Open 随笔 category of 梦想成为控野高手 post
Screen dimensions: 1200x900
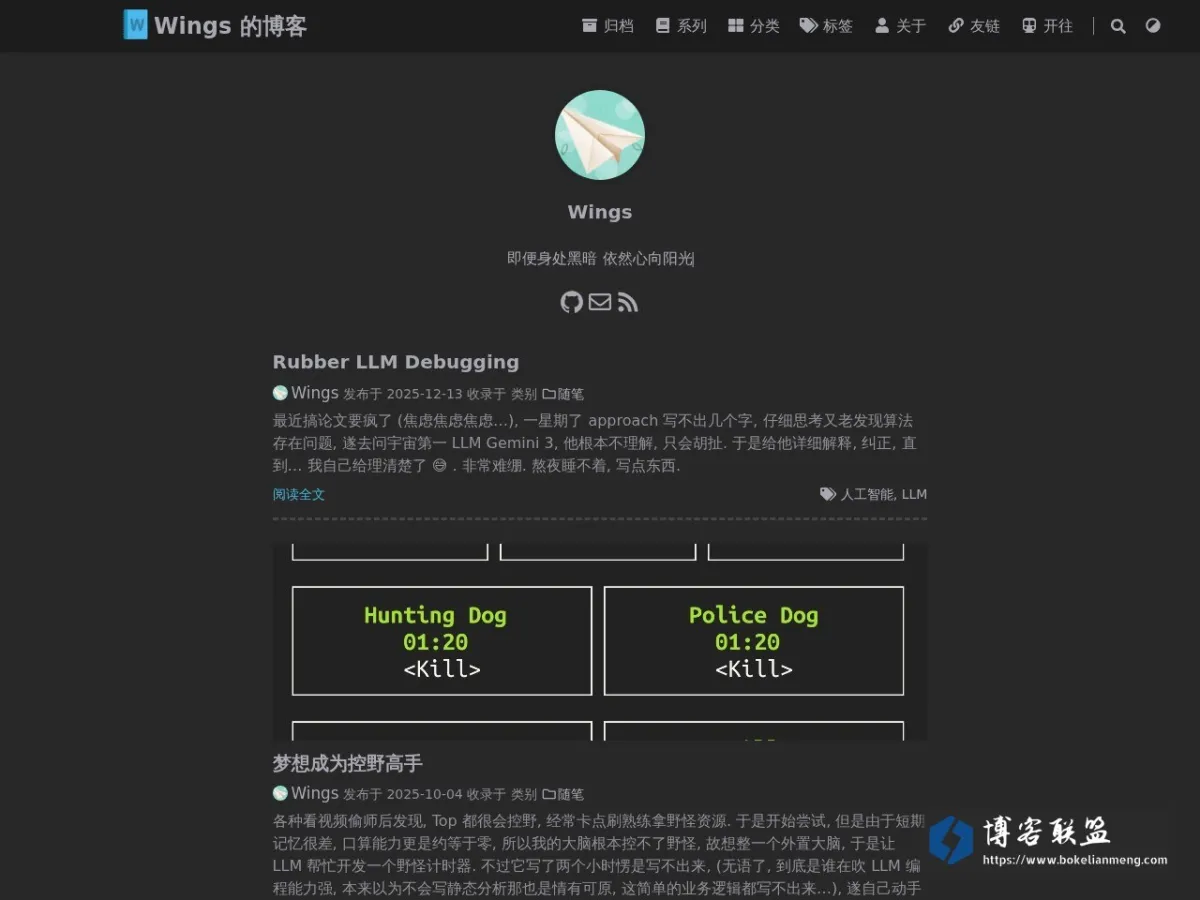coord(563,794)
